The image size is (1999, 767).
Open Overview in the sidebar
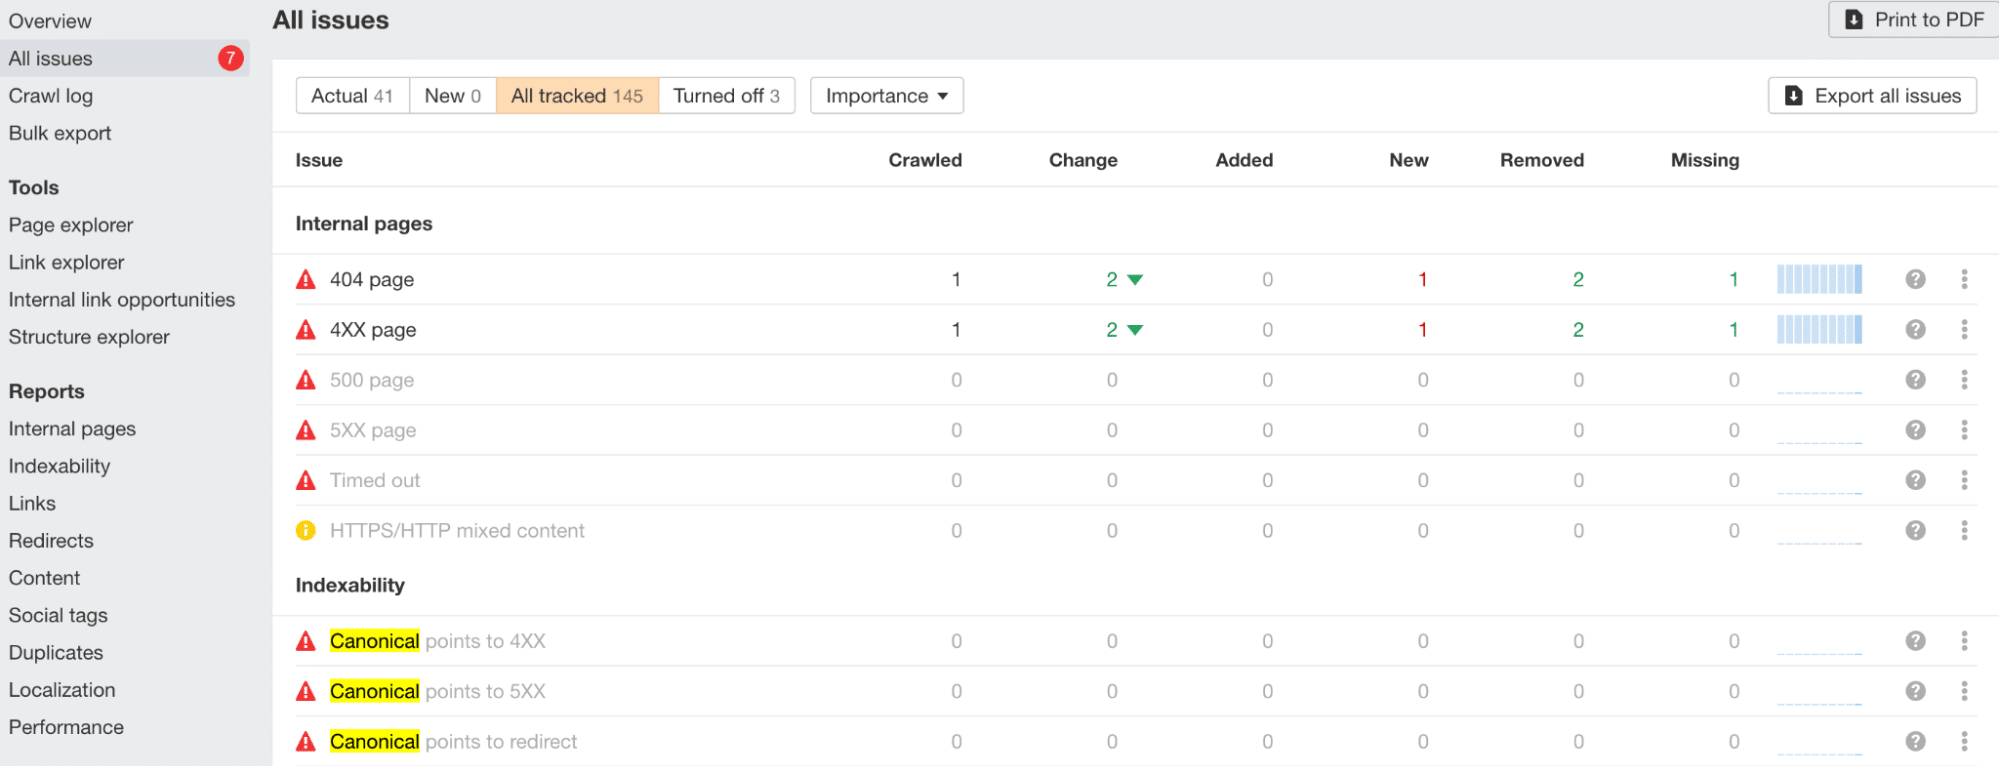point(50,21)
